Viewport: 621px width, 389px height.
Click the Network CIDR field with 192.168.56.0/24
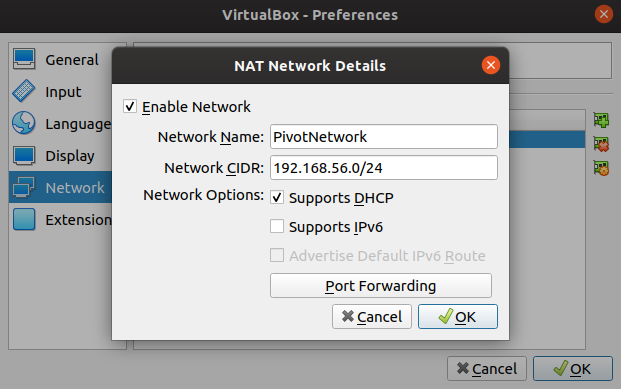[384, 168]
